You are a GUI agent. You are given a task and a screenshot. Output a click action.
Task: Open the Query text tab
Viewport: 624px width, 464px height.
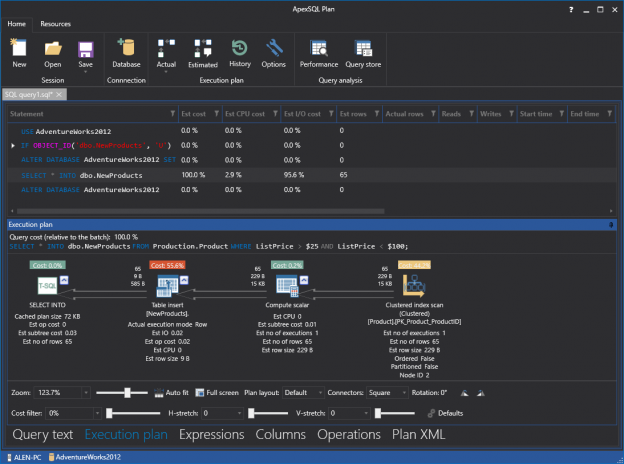point(43,435)
